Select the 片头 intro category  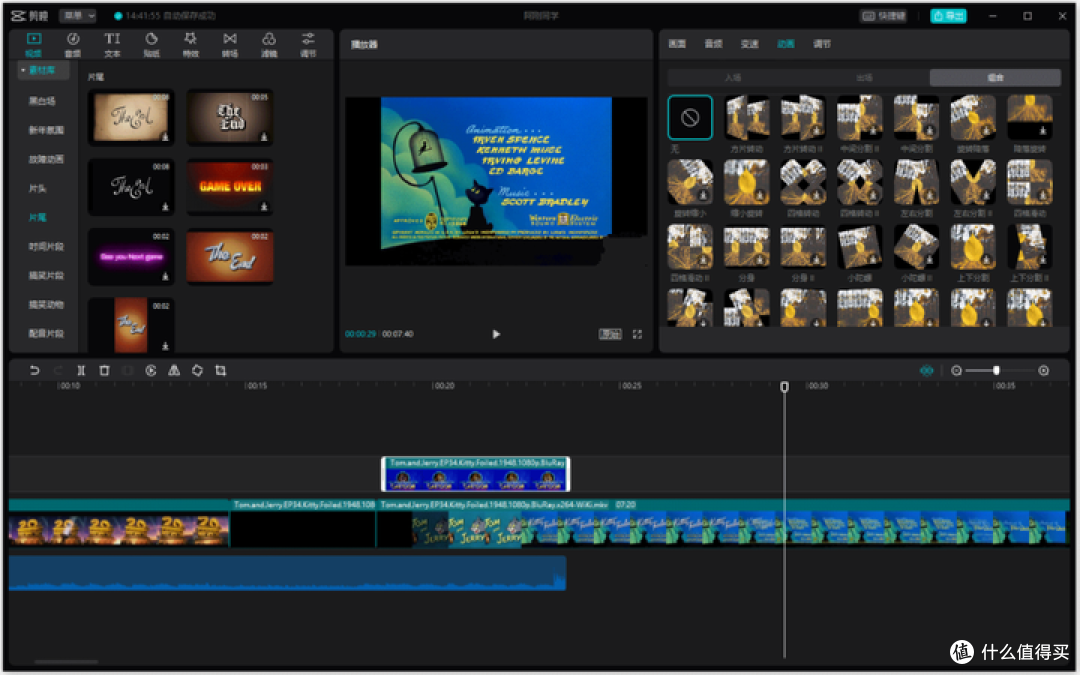coord(38,188)
